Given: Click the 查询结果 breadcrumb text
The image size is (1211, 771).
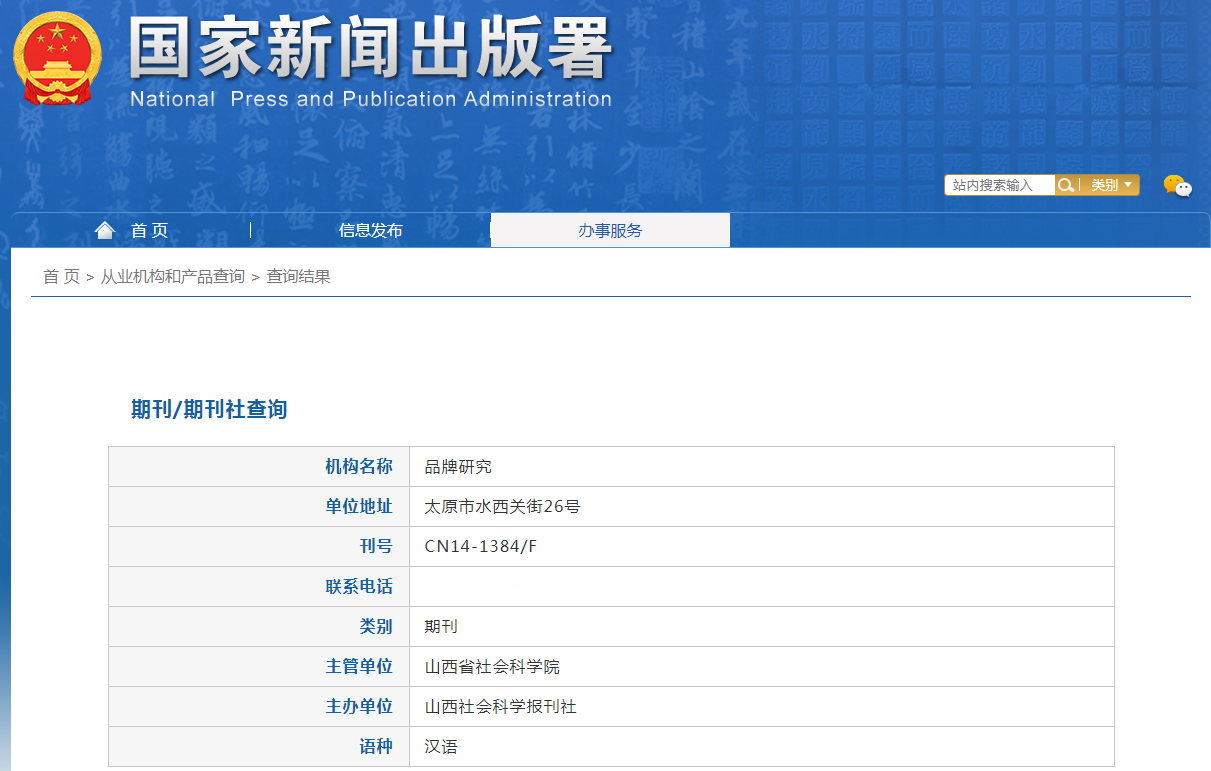Looking at the screenshot, I should 298,277.
